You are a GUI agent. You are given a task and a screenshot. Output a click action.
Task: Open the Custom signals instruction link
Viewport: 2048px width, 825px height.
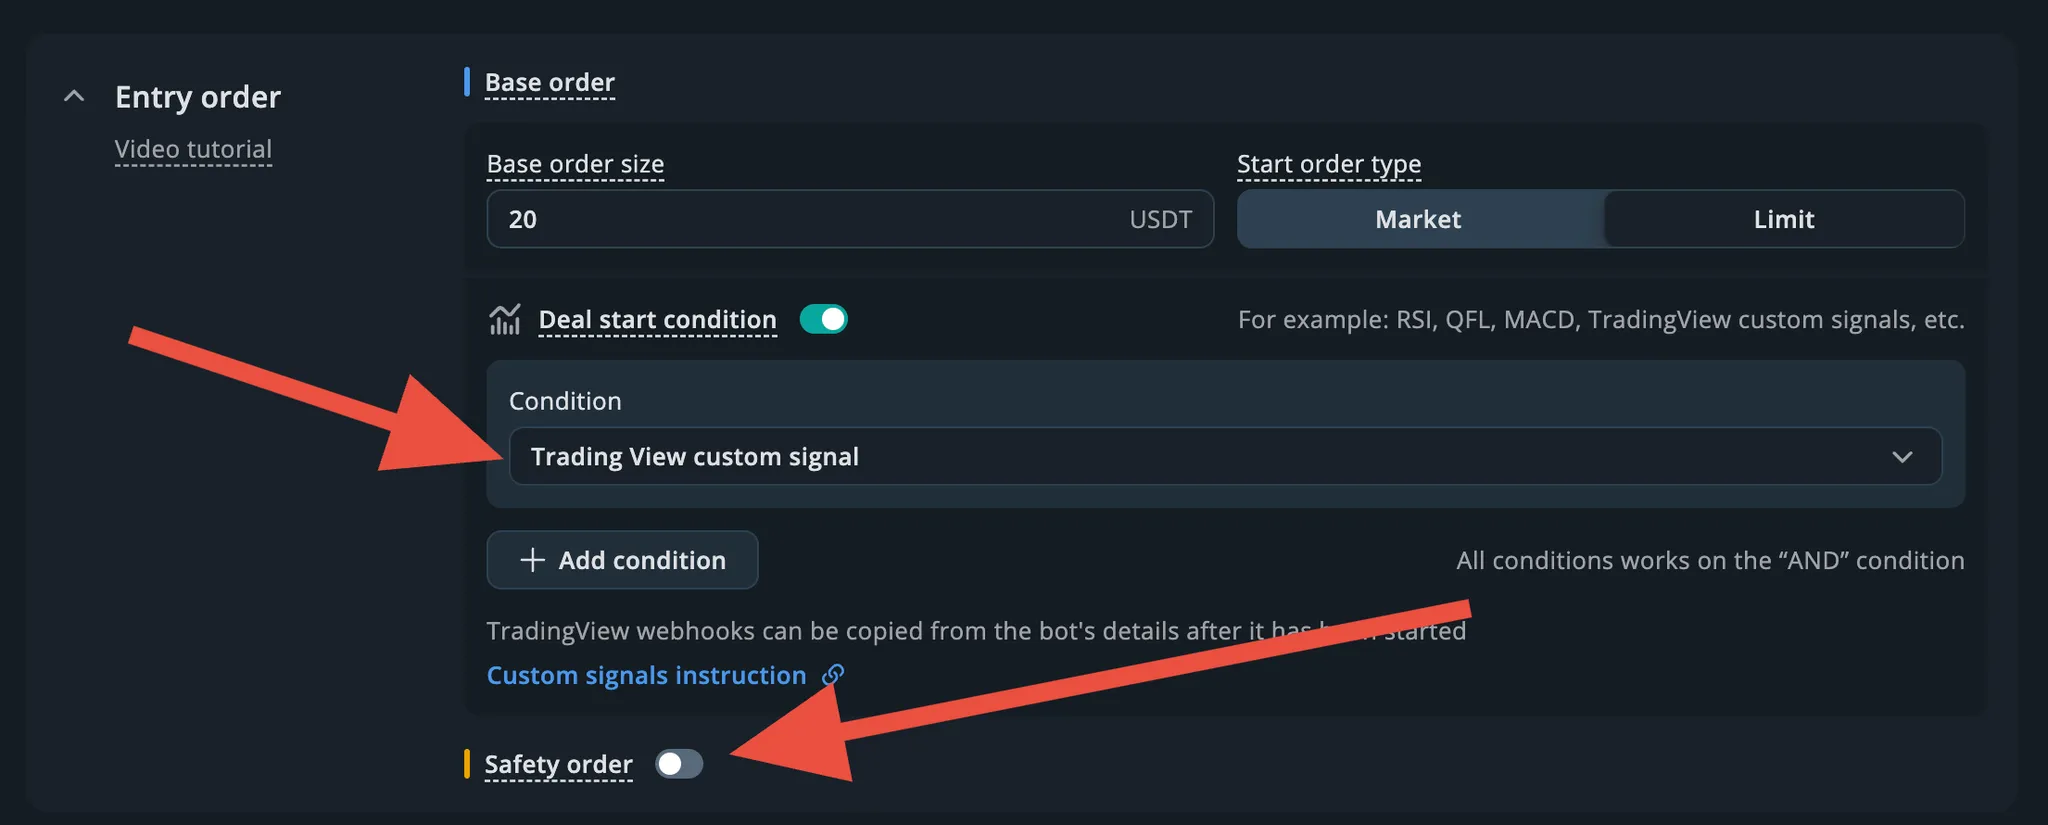[x=646, y=676]
